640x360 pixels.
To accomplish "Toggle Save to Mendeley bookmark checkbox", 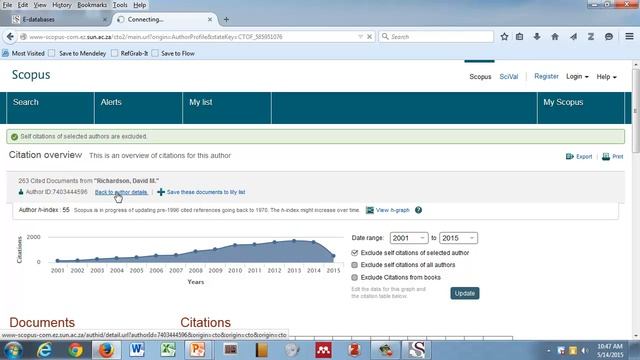I will 51,53.
